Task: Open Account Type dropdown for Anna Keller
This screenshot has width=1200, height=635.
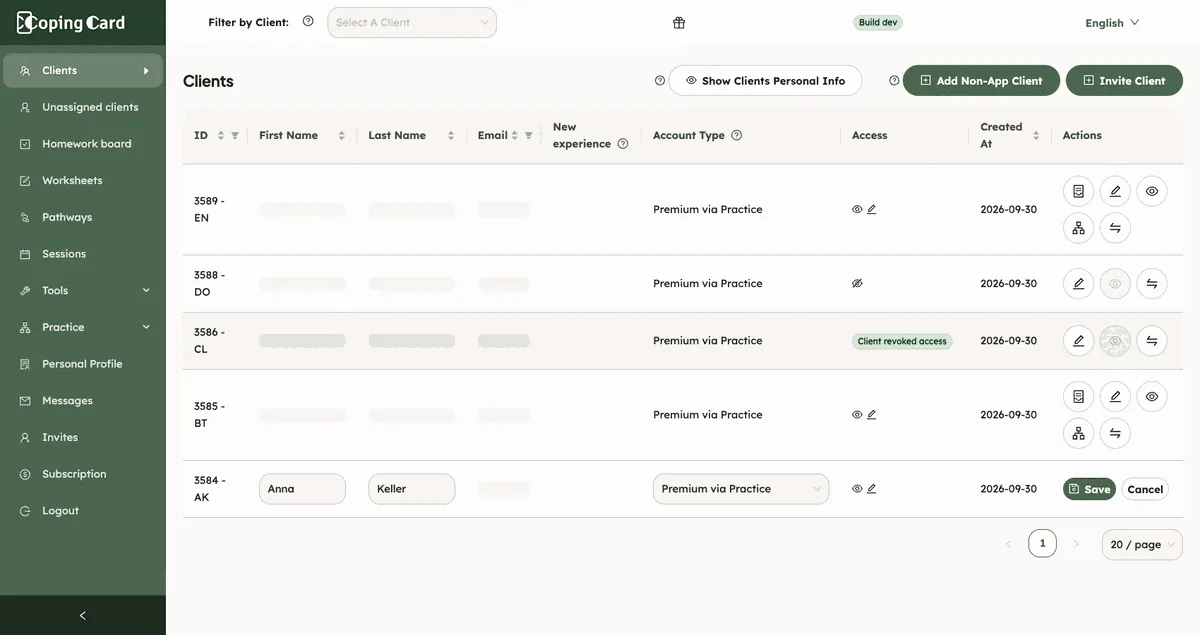Action: click(741, 489)
